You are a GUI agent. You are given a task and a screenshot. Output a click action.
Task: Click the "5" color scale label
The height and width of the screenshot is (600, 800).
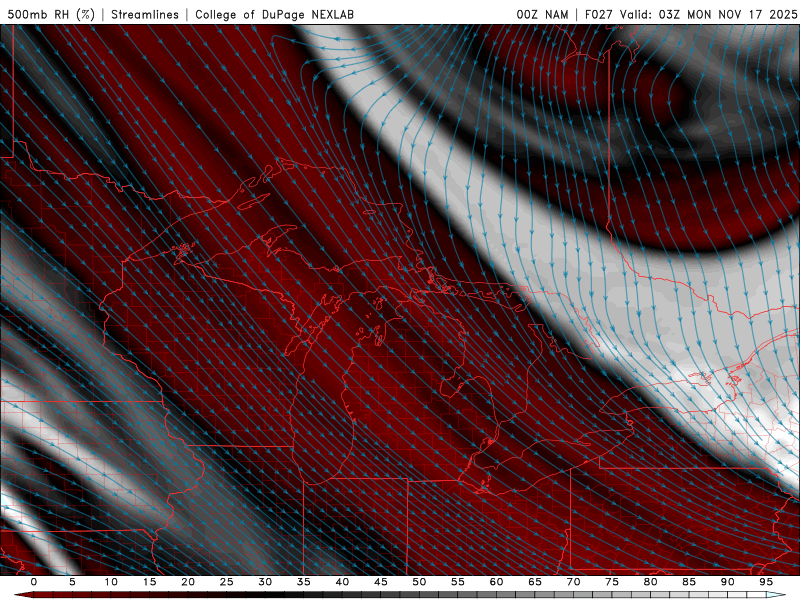pyautogui.click(x=72, y=582)
